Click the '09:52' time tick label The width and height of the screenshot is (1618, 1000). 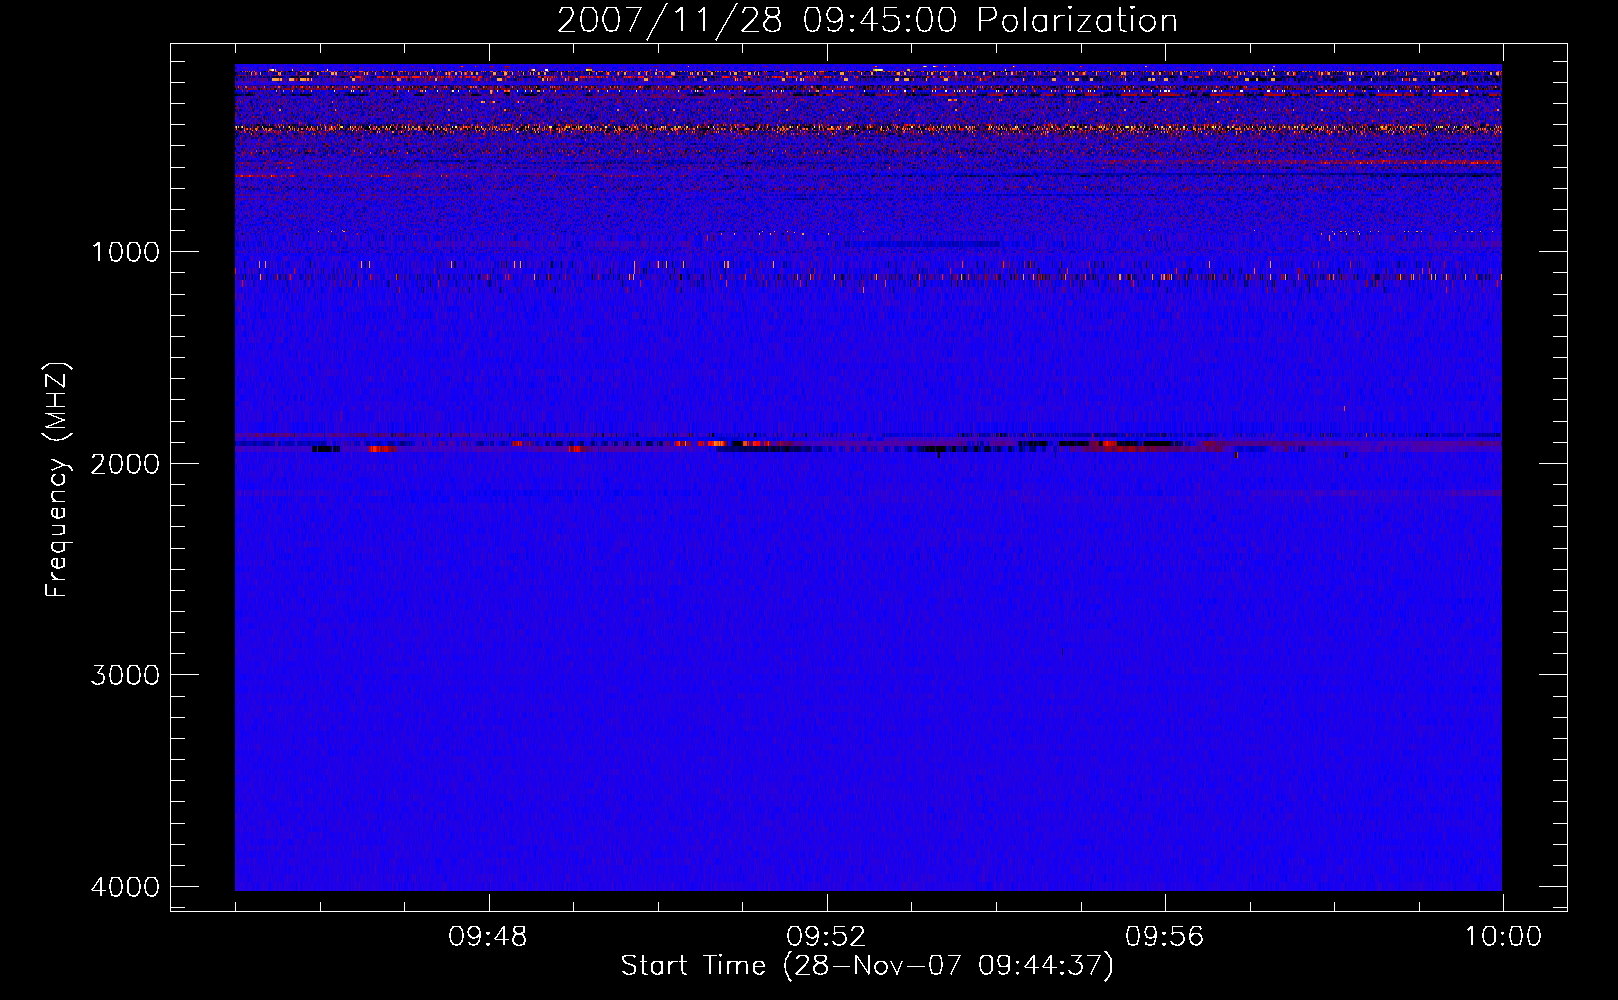(826, 937)
